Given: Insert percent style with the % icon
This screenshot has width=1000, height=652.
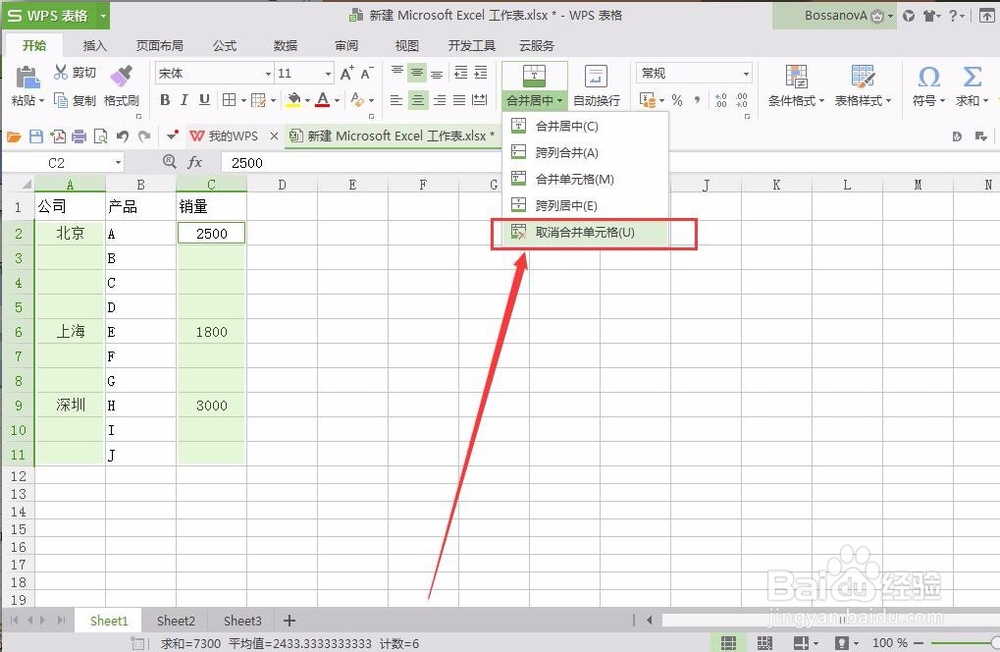Looking at the screenshot, I should [x=676, y=100].
